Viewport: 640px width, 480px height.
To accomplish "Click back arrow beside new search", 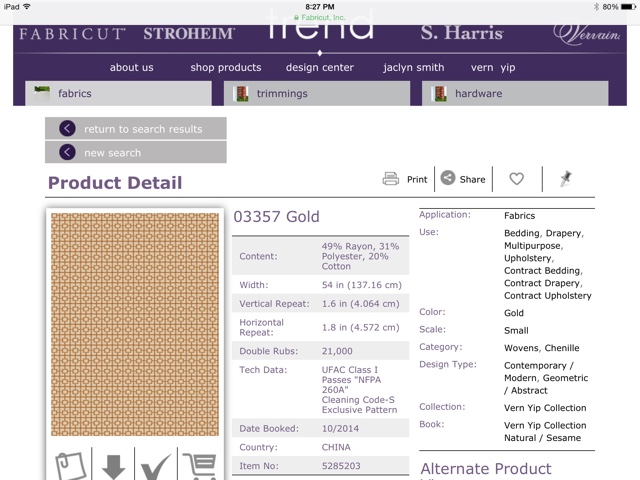I will tap(67, 152).
